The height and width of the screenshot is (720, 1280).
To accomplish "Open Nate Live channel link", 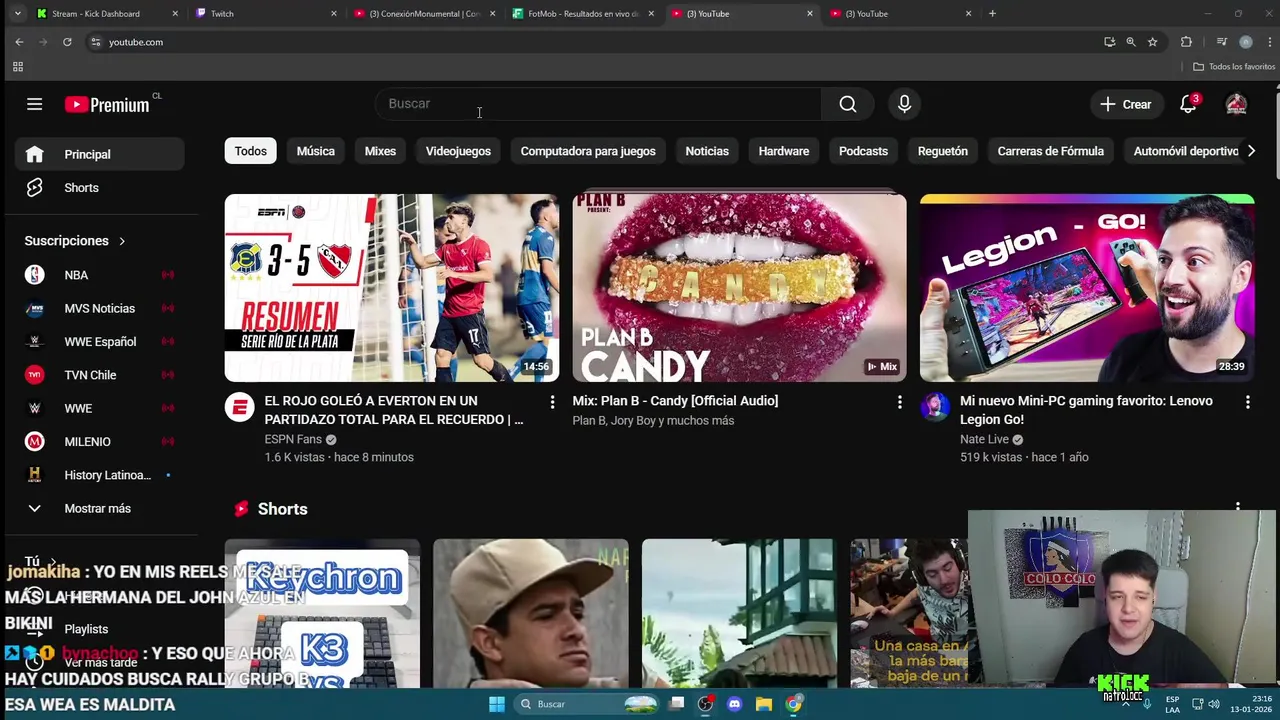I will tap(984, 439).
